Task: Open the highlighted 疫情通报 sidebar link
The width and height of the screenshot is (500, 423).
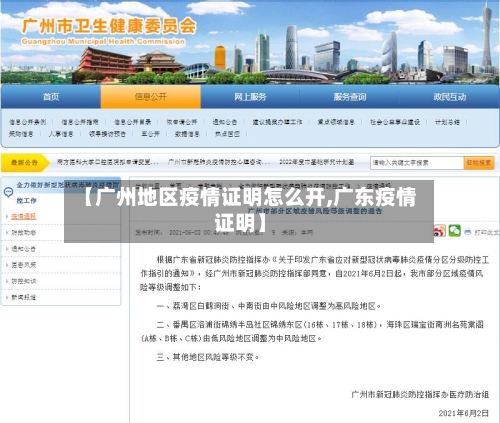Action: point(24,216)
